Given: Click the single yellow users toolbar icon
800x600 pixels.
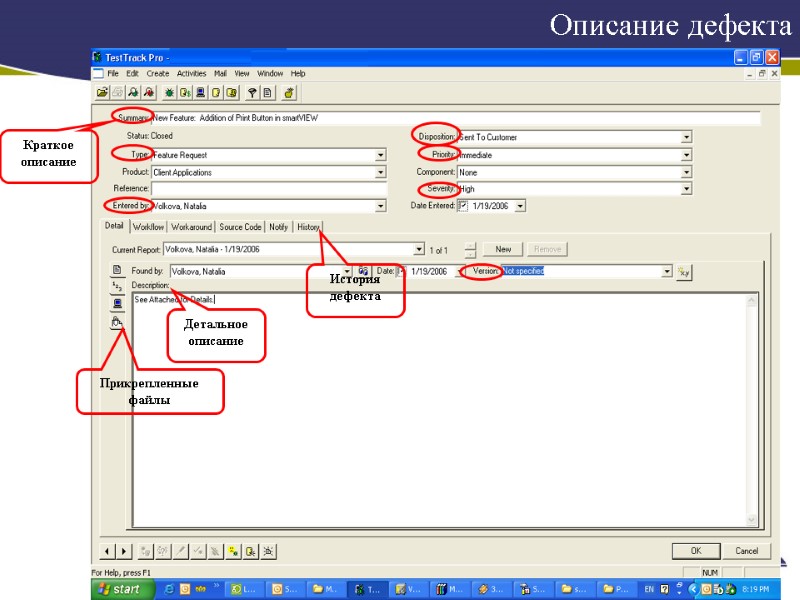Looking at the screenshot, I should (x=216, y=92).
